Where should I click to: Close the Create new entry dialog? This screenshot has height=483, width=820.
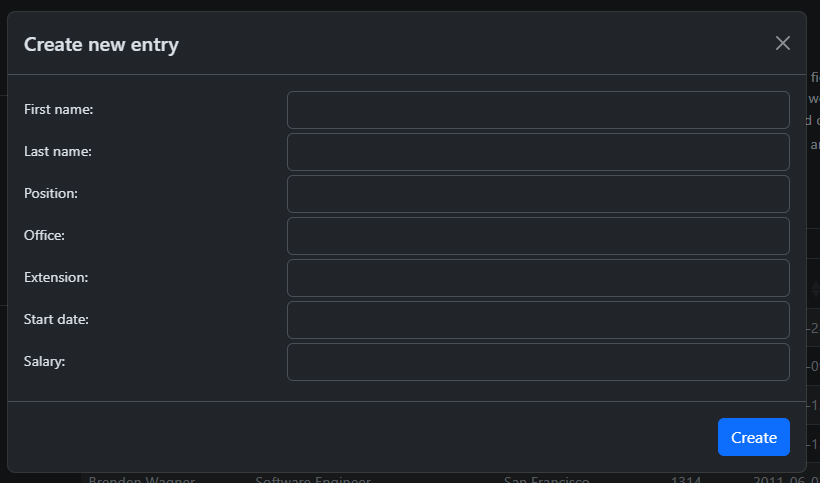(783, 43)
